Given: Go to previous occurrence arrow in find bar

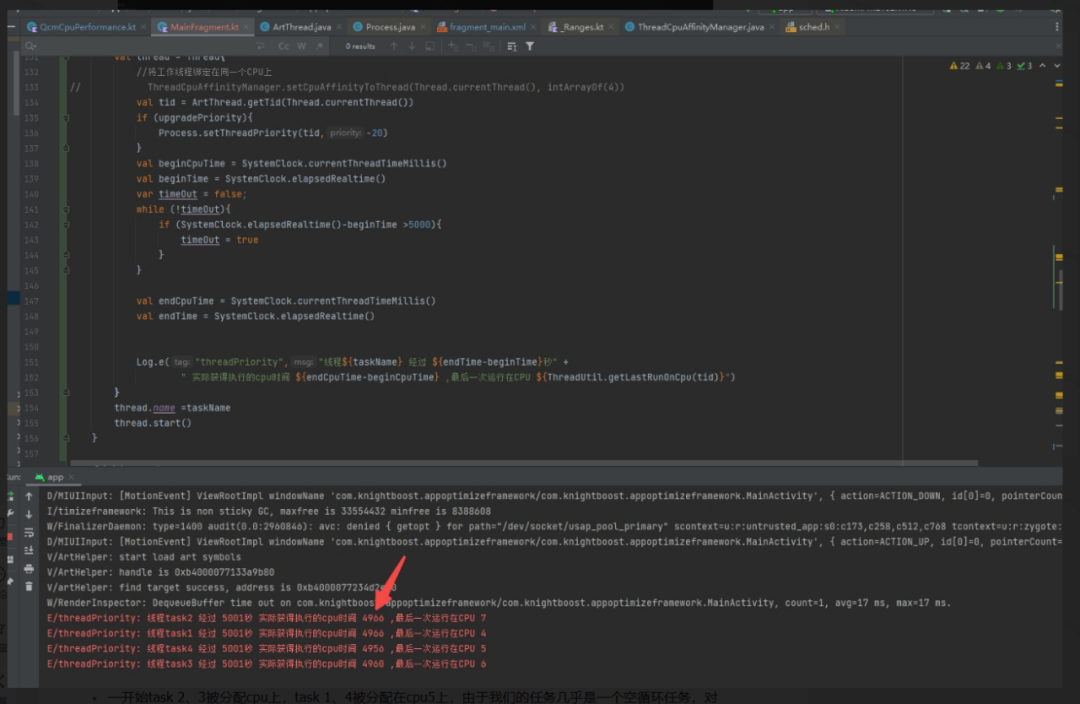Looking at the screenshot, I should click(x=394, y=46).
